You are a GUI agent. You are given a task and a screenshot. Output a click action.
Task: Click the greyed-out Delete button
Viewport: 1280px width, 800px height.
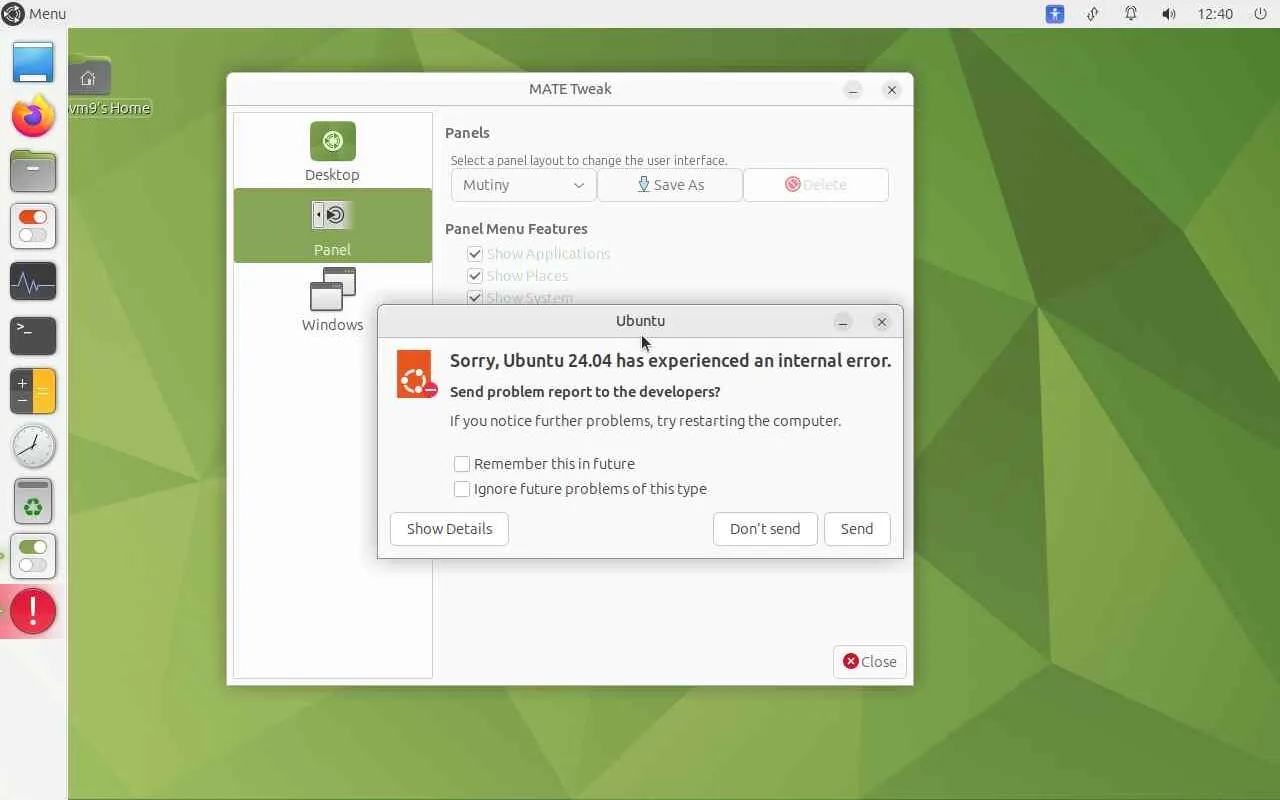pos(816,185)
